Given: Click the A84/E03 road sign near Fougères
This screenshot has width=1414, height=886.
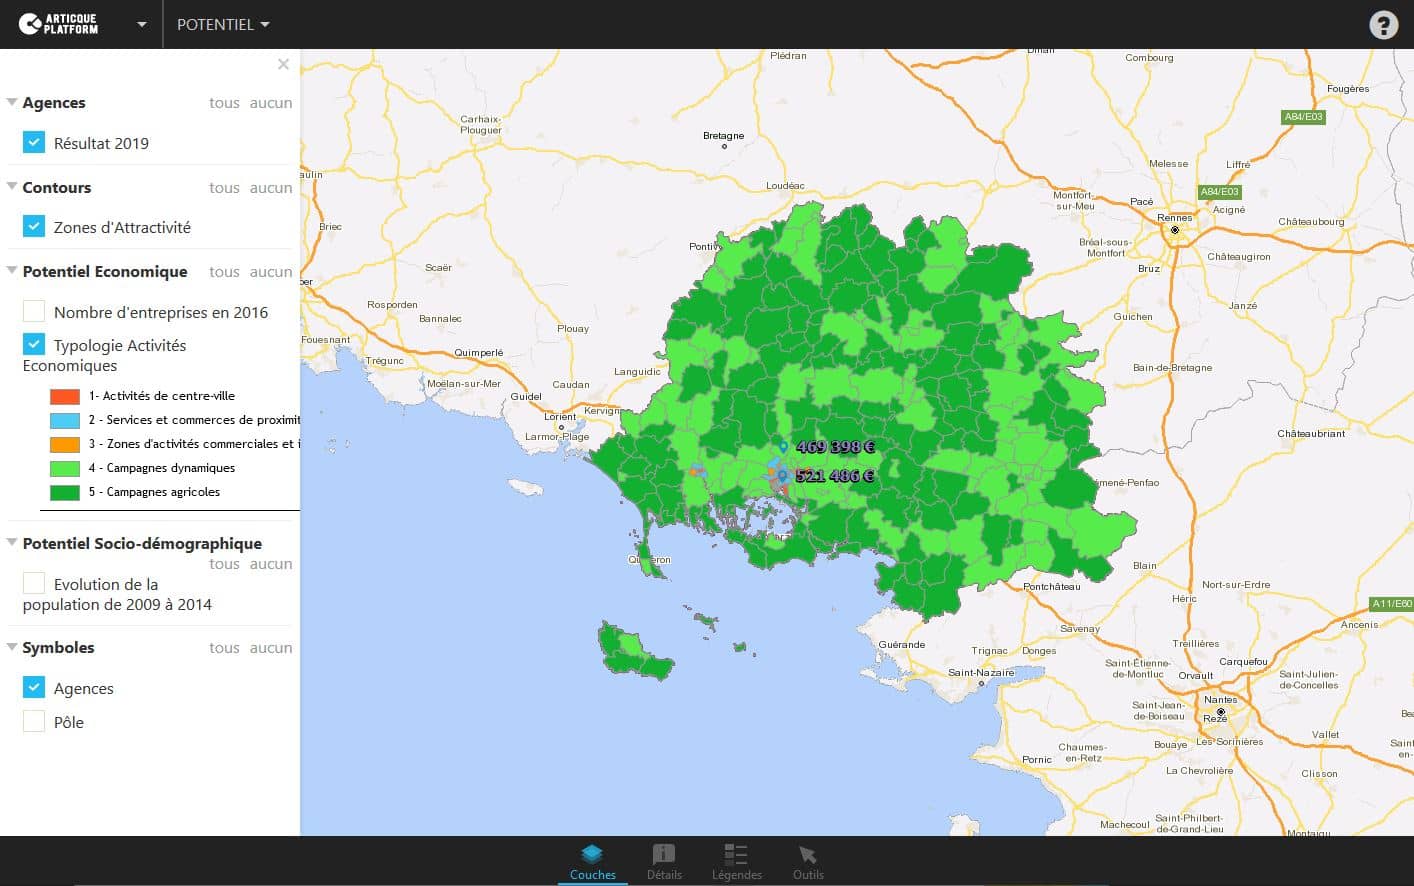Looking at the screenshot, I should tap(1303, 117).
